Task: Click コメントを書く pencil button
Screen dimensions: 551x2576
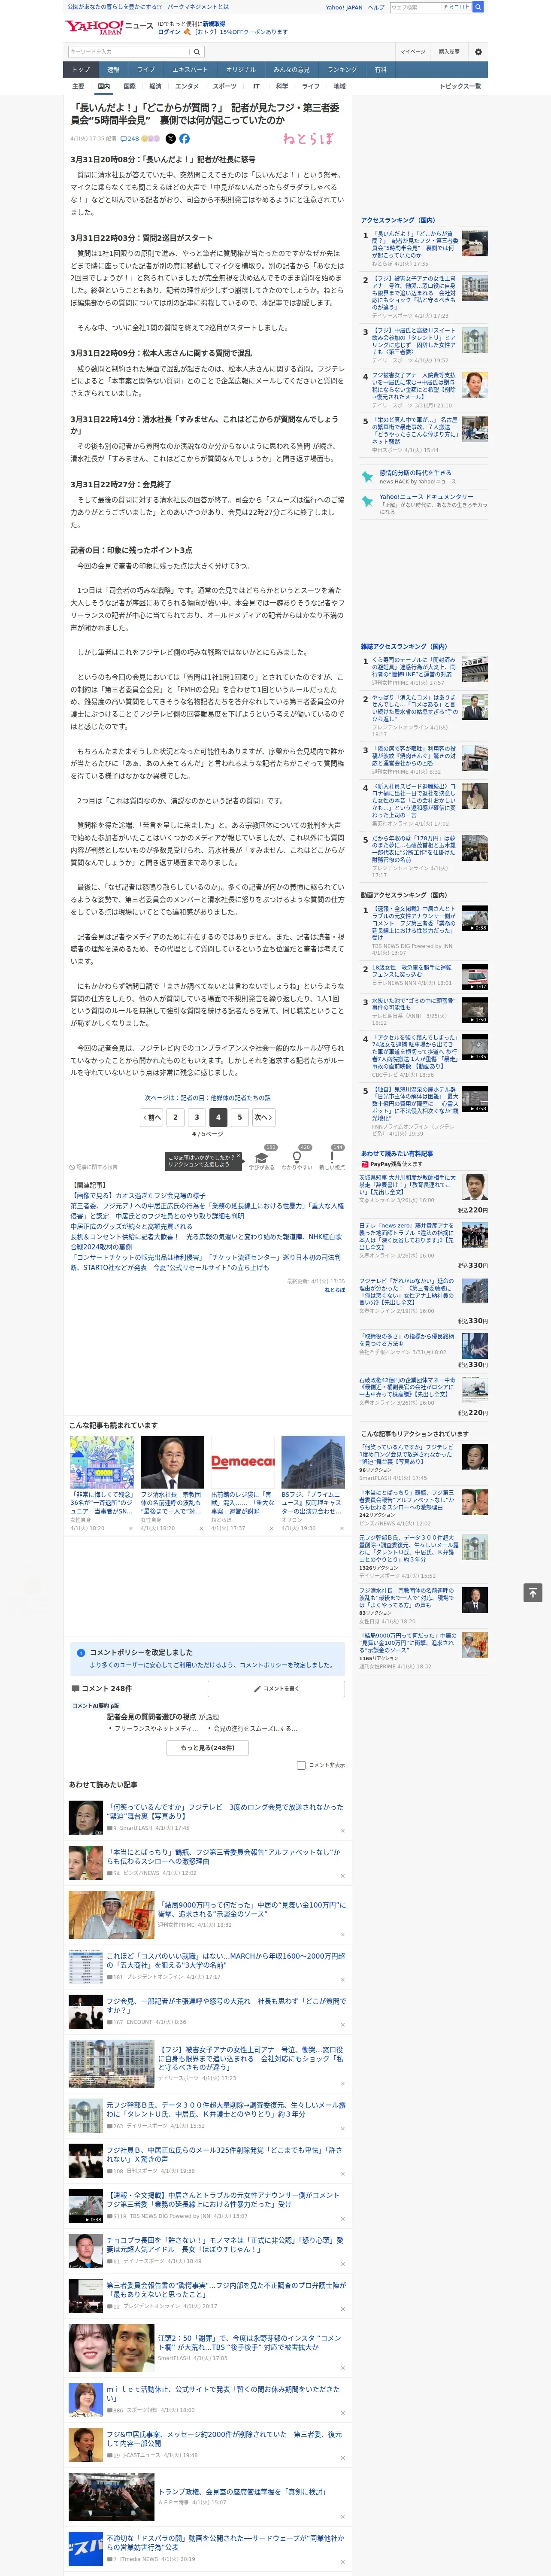Action: 276,1689
